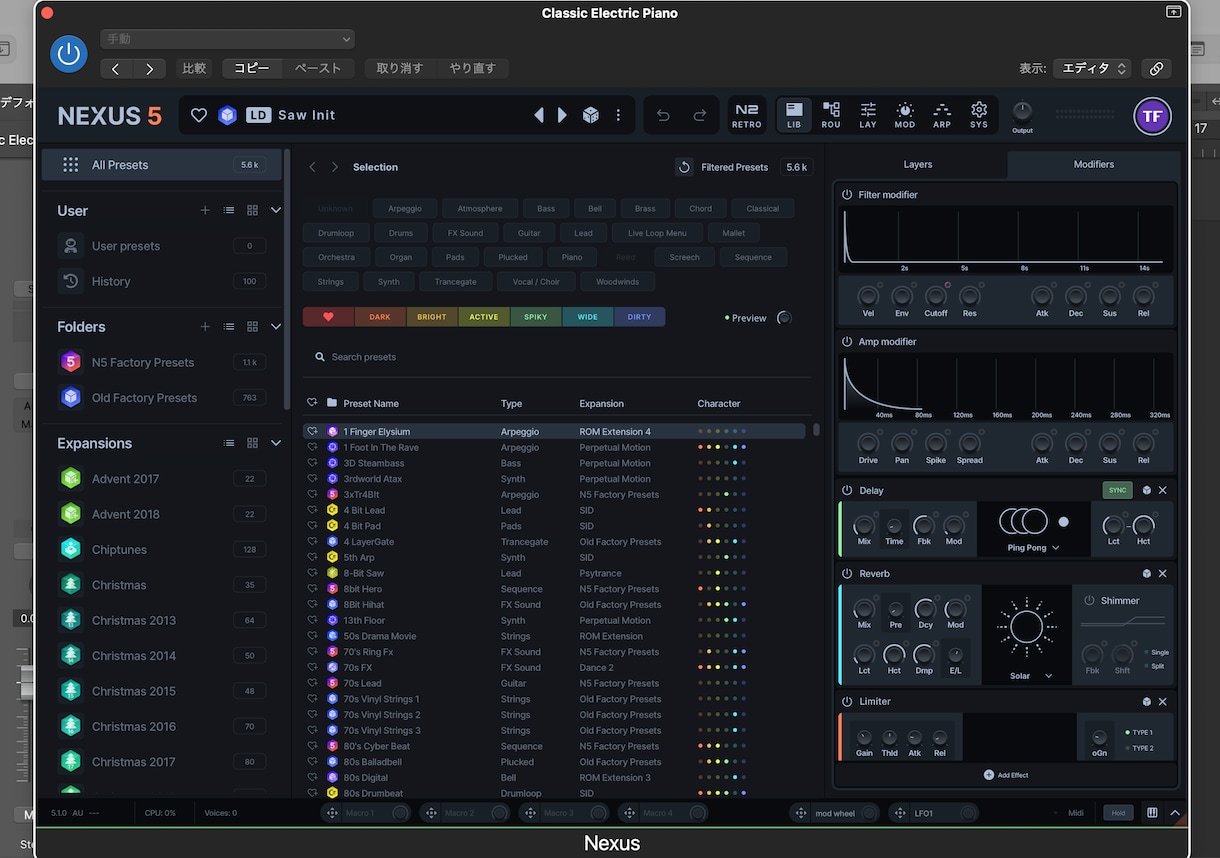Open the ARP arpeggiator page

coord(942,115)
